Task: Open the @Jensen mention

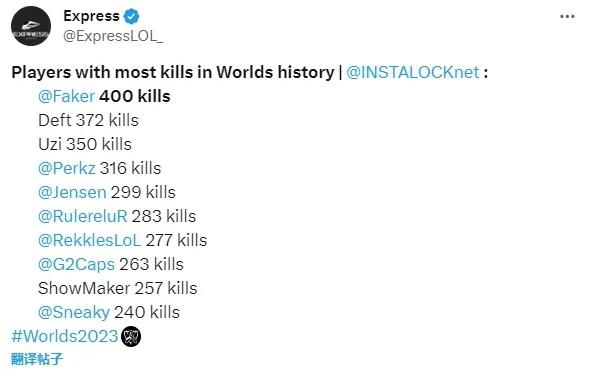Action: (x=72, y=192)
